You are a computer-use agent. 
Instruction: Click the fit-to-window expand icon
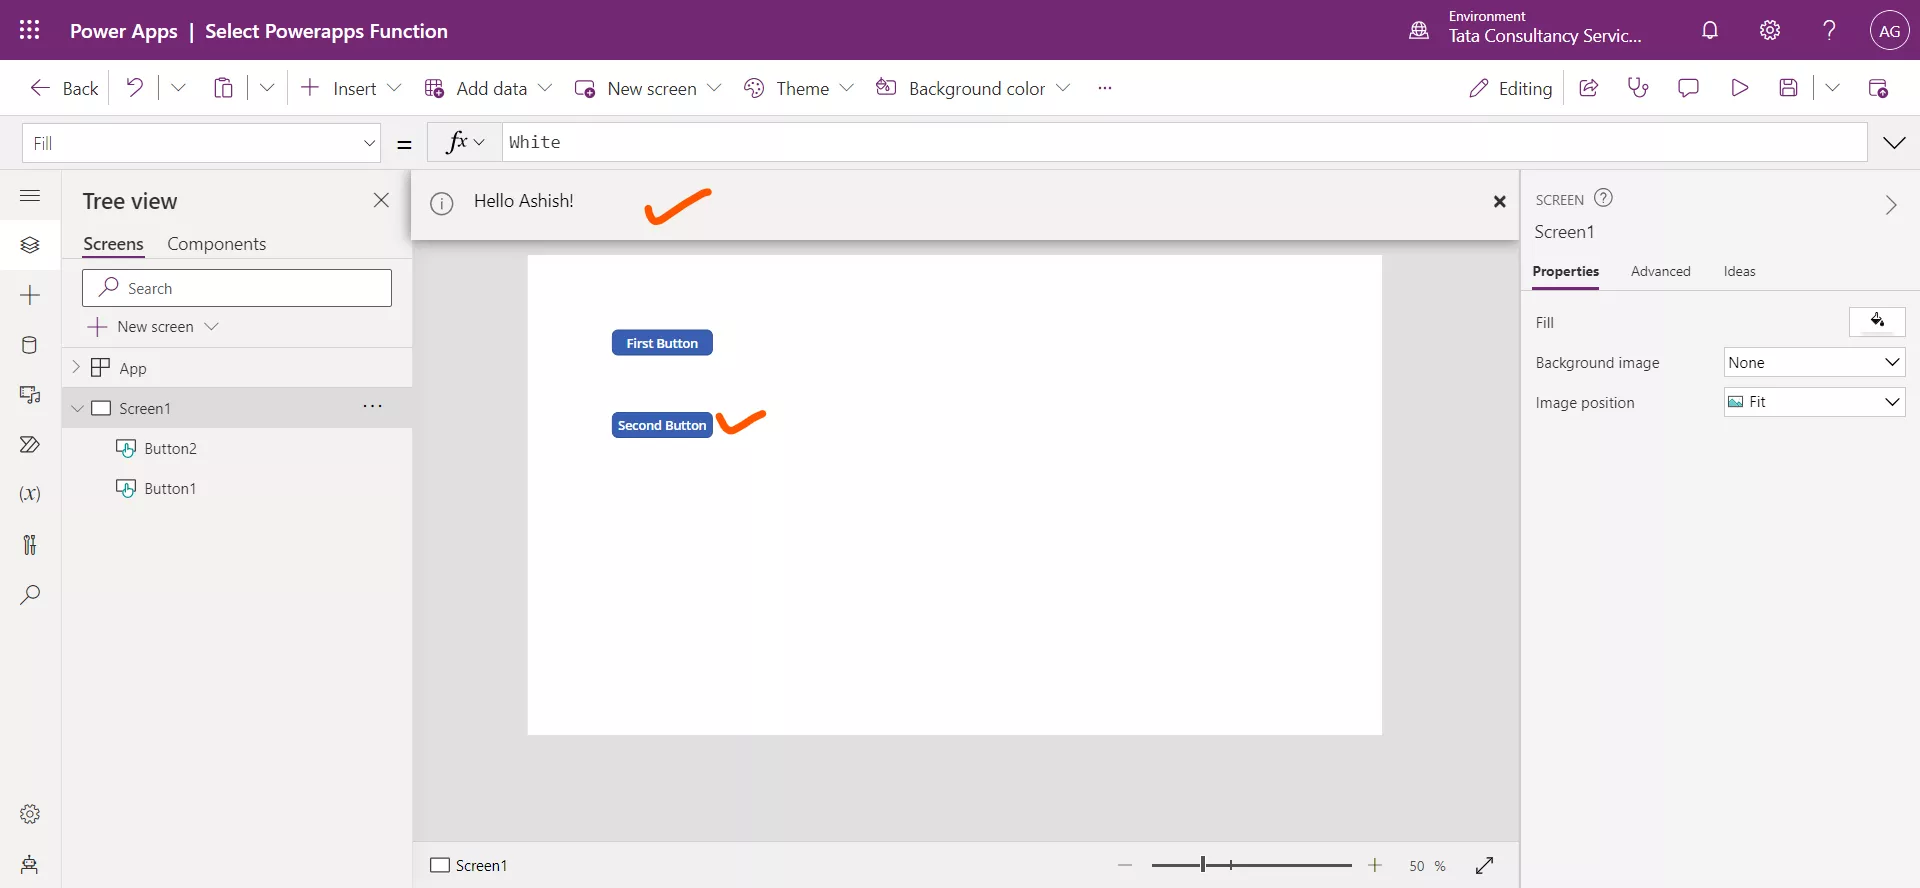point(1485,865)
